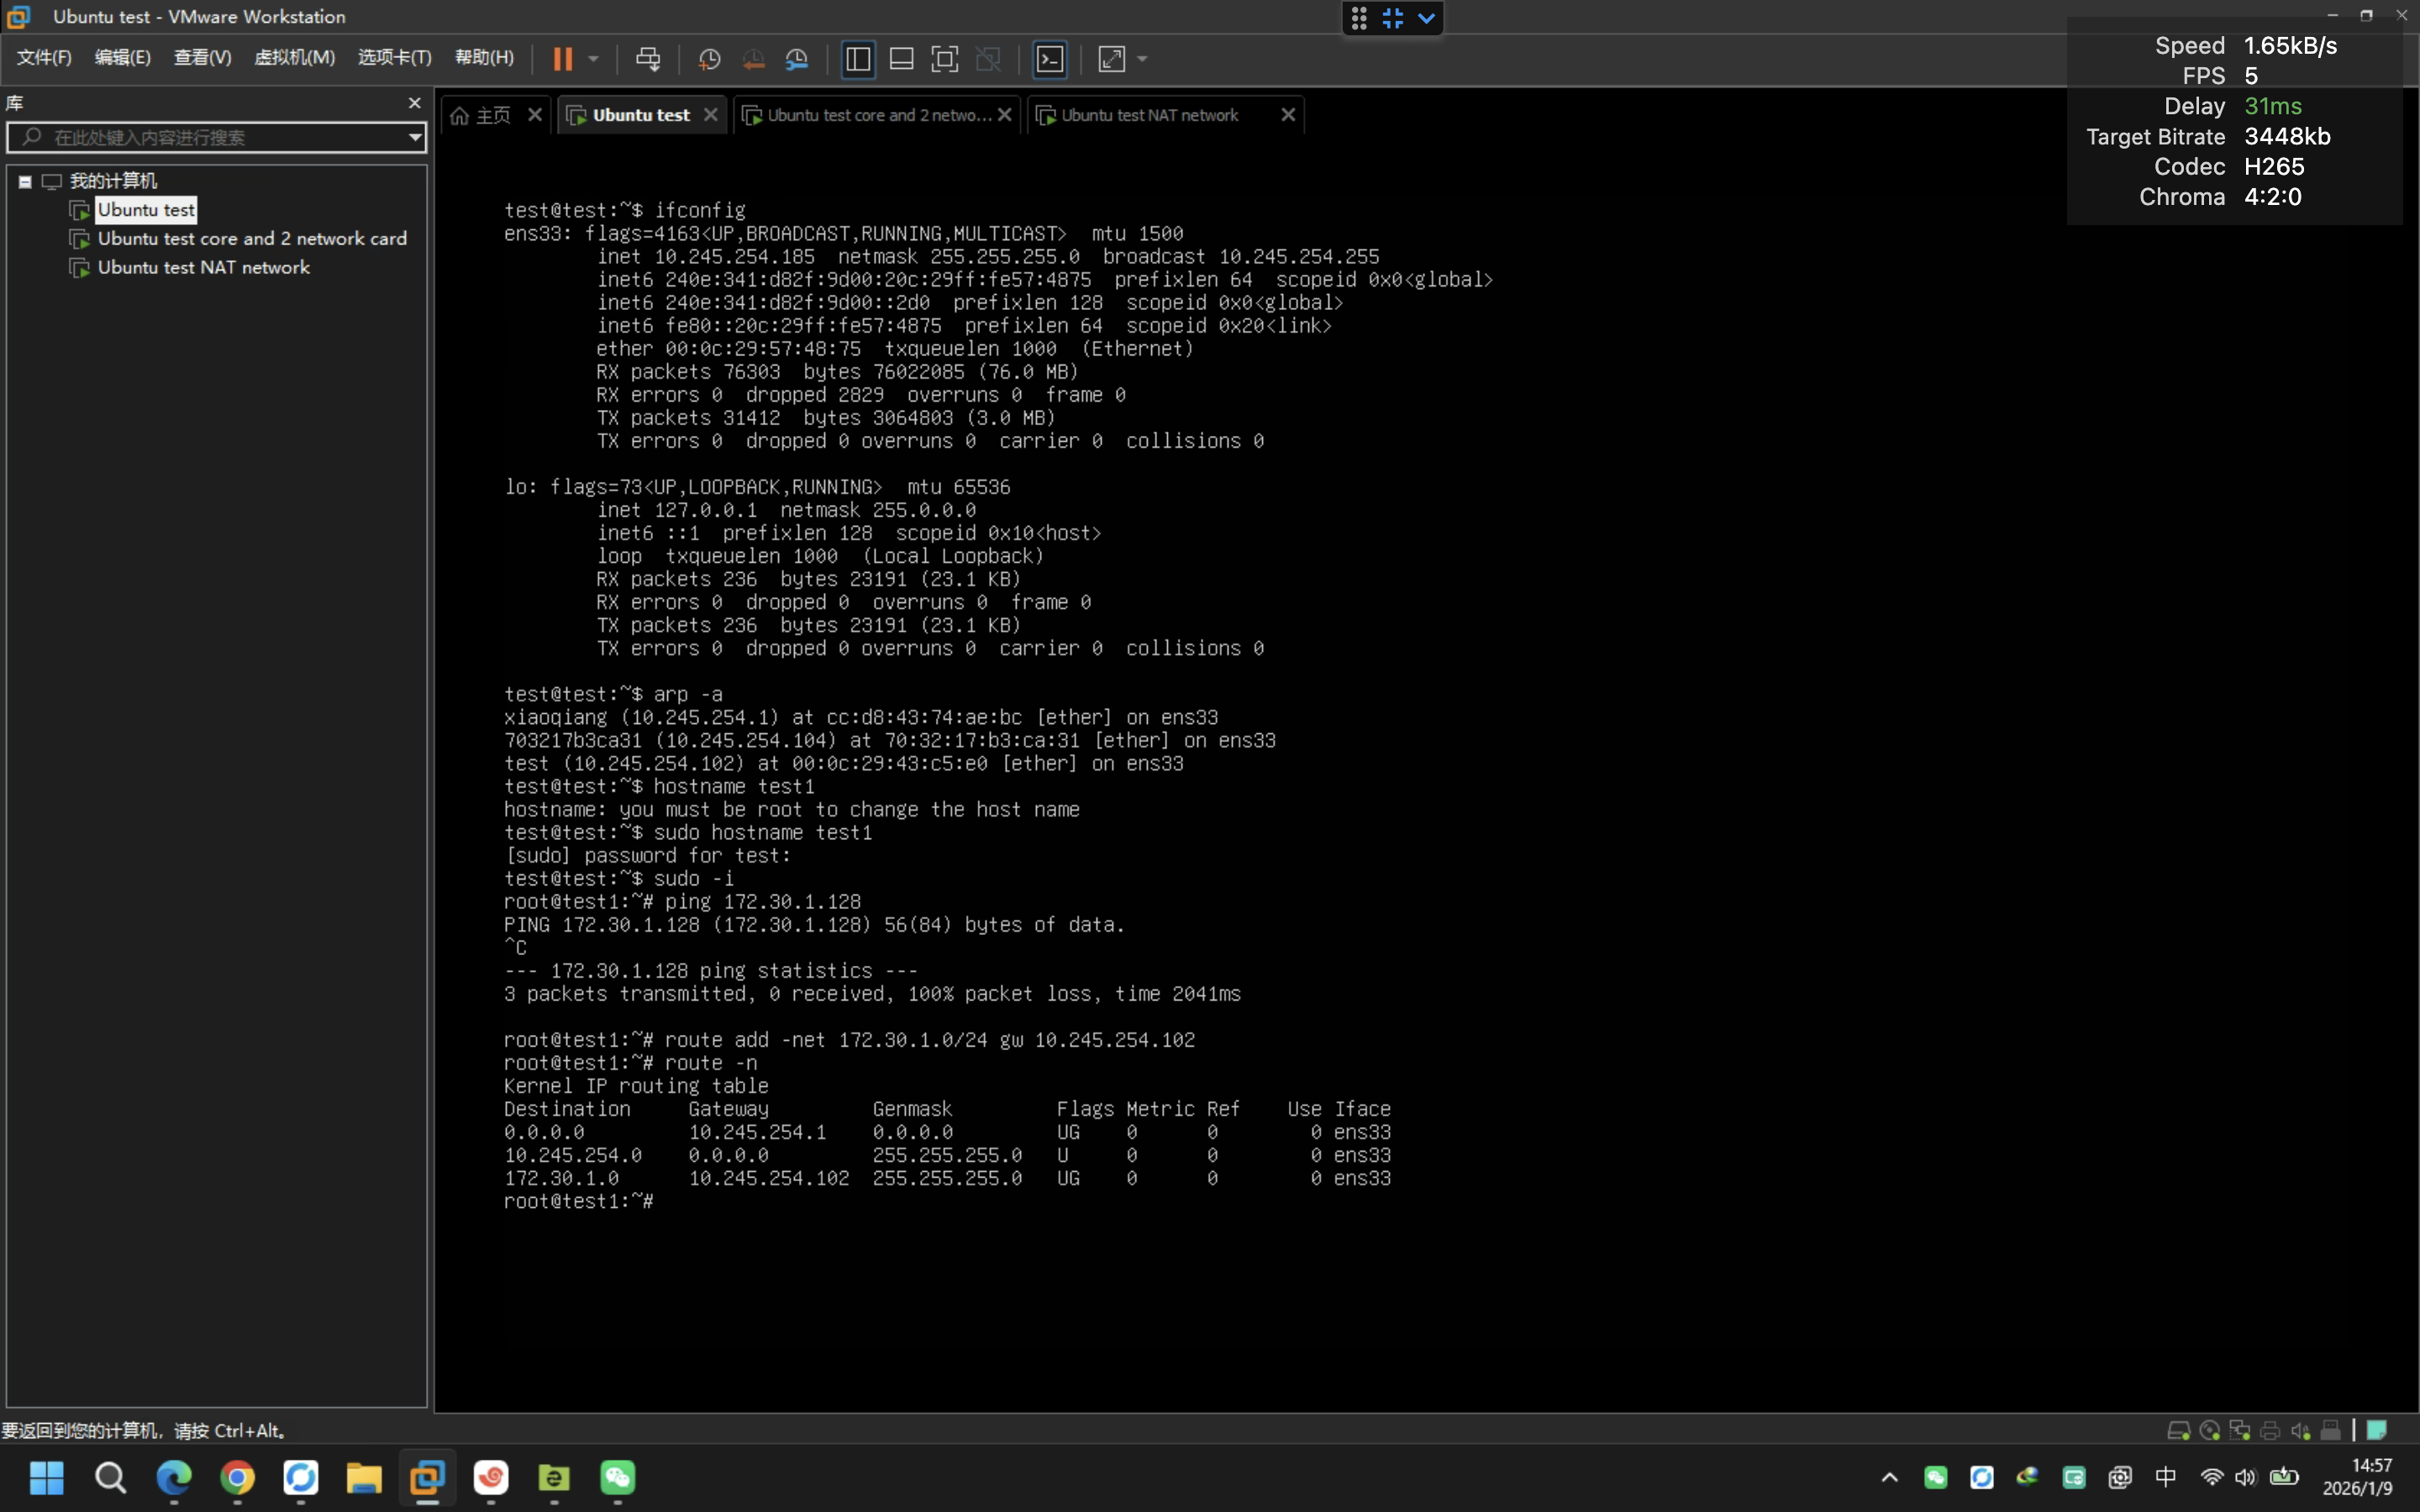This screenshot has width=2420, height=1512.
Task: Open the 虚拟机(M) menu
Action: [294, 57]
